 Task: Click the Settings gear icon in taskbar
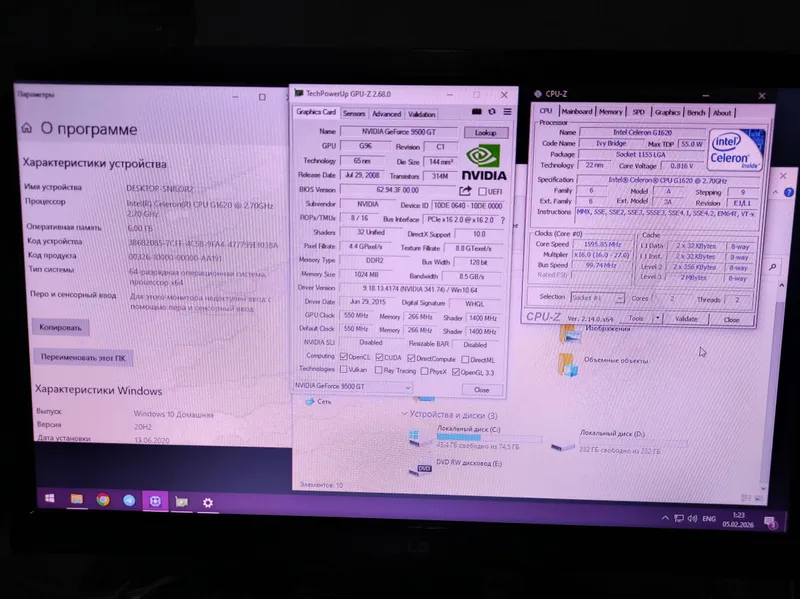[208, 503]
